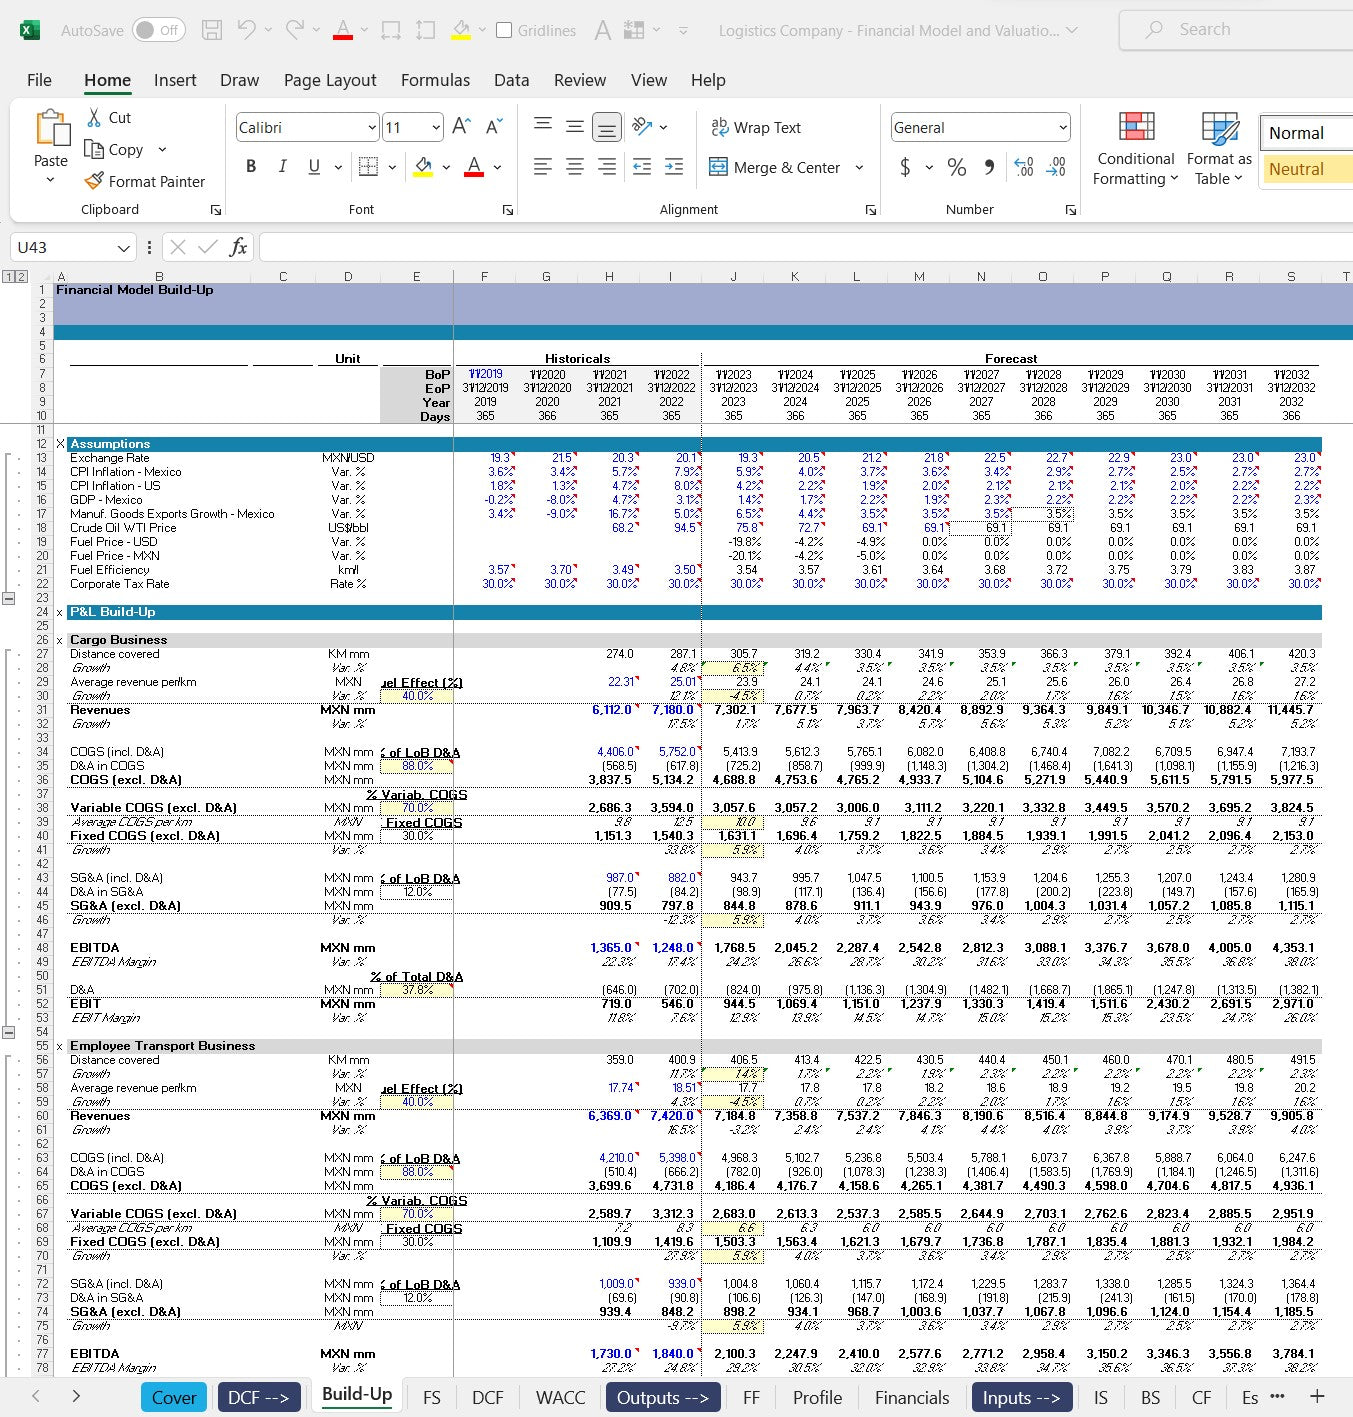The height and width of the screenshot is (1417, 1353).
Task: Open the Formulas ribbon tab
Action: 435,80
